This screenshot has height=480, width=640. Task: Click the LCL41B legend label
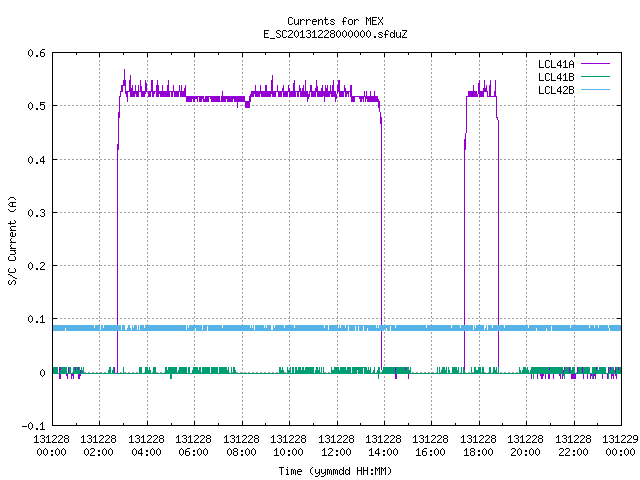pyautogui.click(x=556, y=77)
